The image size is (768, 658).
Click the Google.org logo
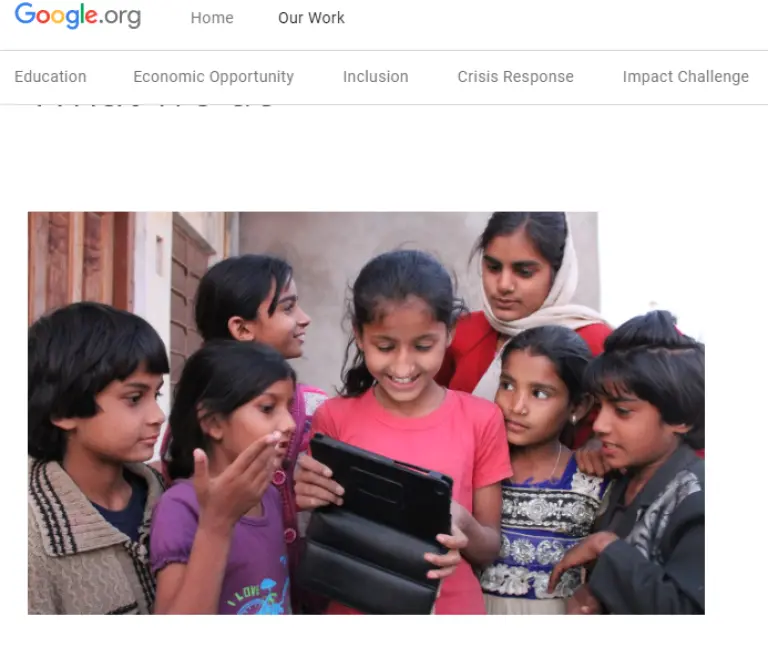[x=78, y=16]
